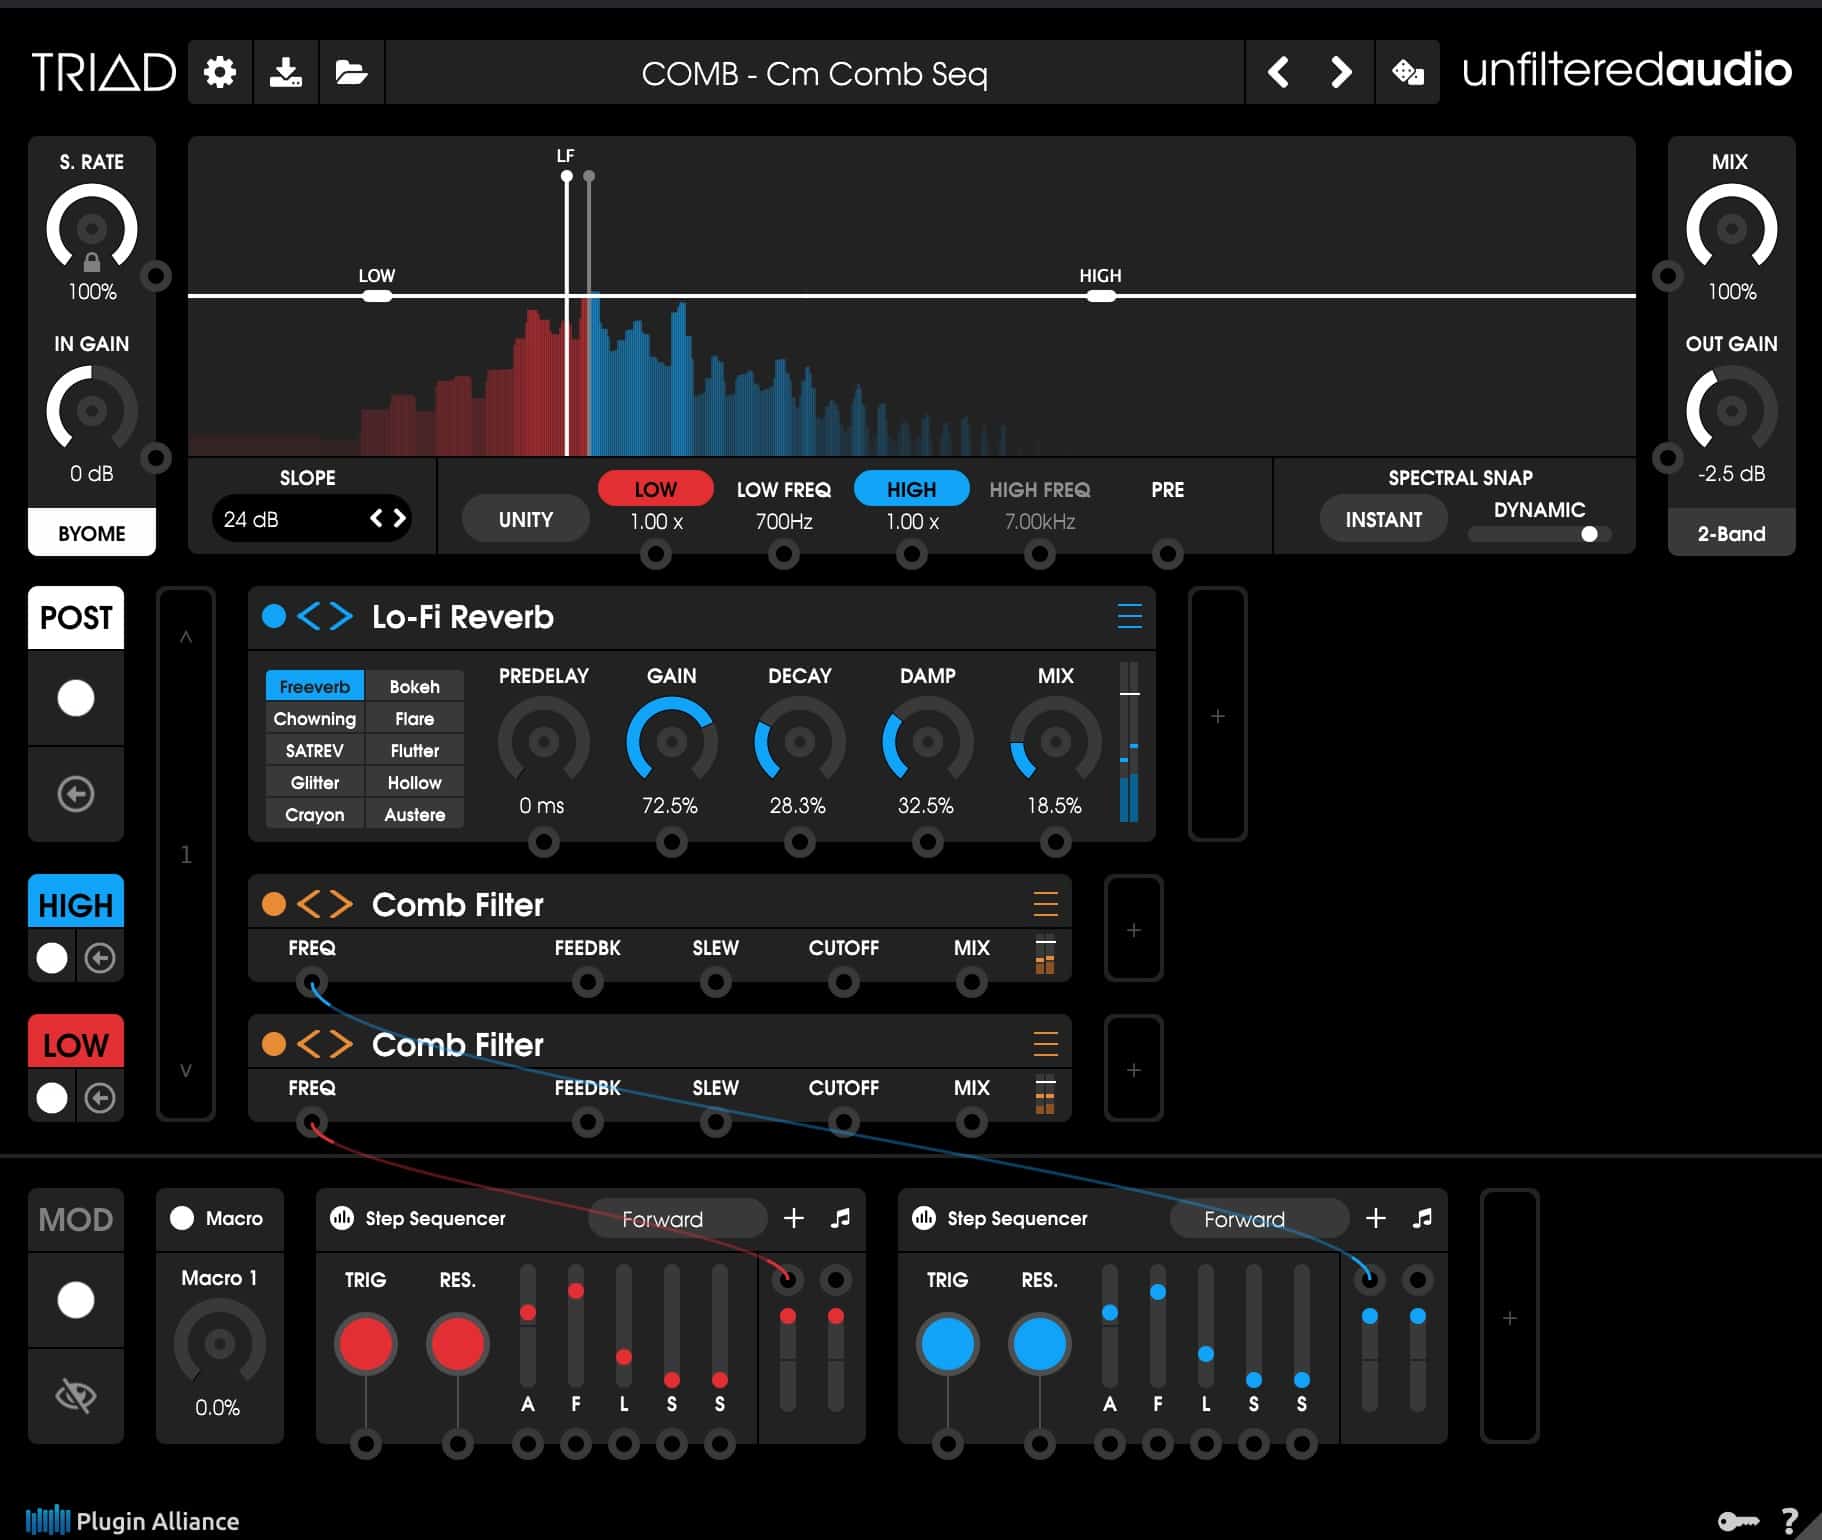Viewport: 1822px width, 1540px height.
Task: Click the POST section back-arrow icon
Action: pyautogui.click(x=76, y=794)
